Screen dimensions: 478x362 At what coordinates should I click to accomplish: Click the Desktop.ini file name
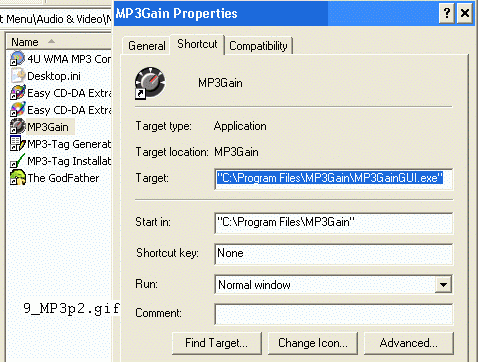[x=54, y=76]
